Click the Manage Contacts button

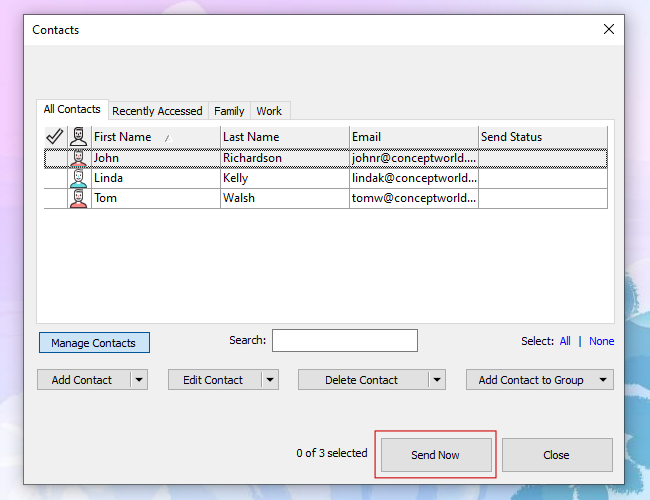pos(94,343)
